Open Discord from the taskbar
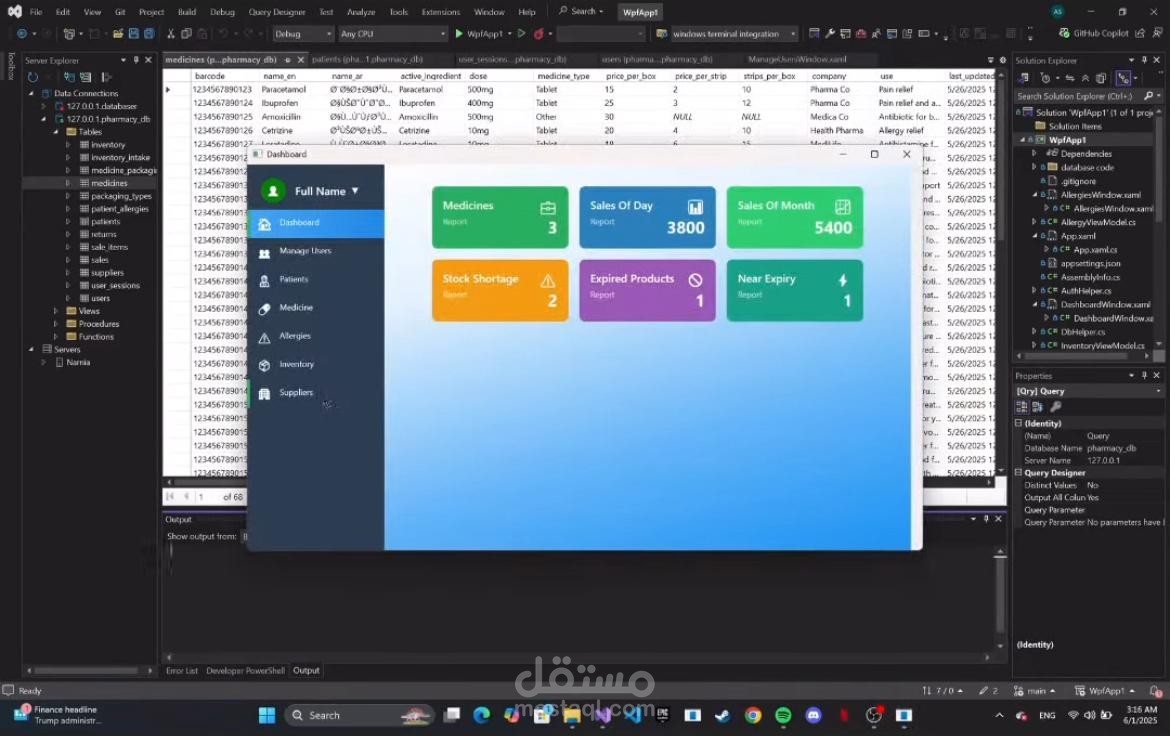The image size is (1170, 736). pyautogui.click(x=813, y=715)
